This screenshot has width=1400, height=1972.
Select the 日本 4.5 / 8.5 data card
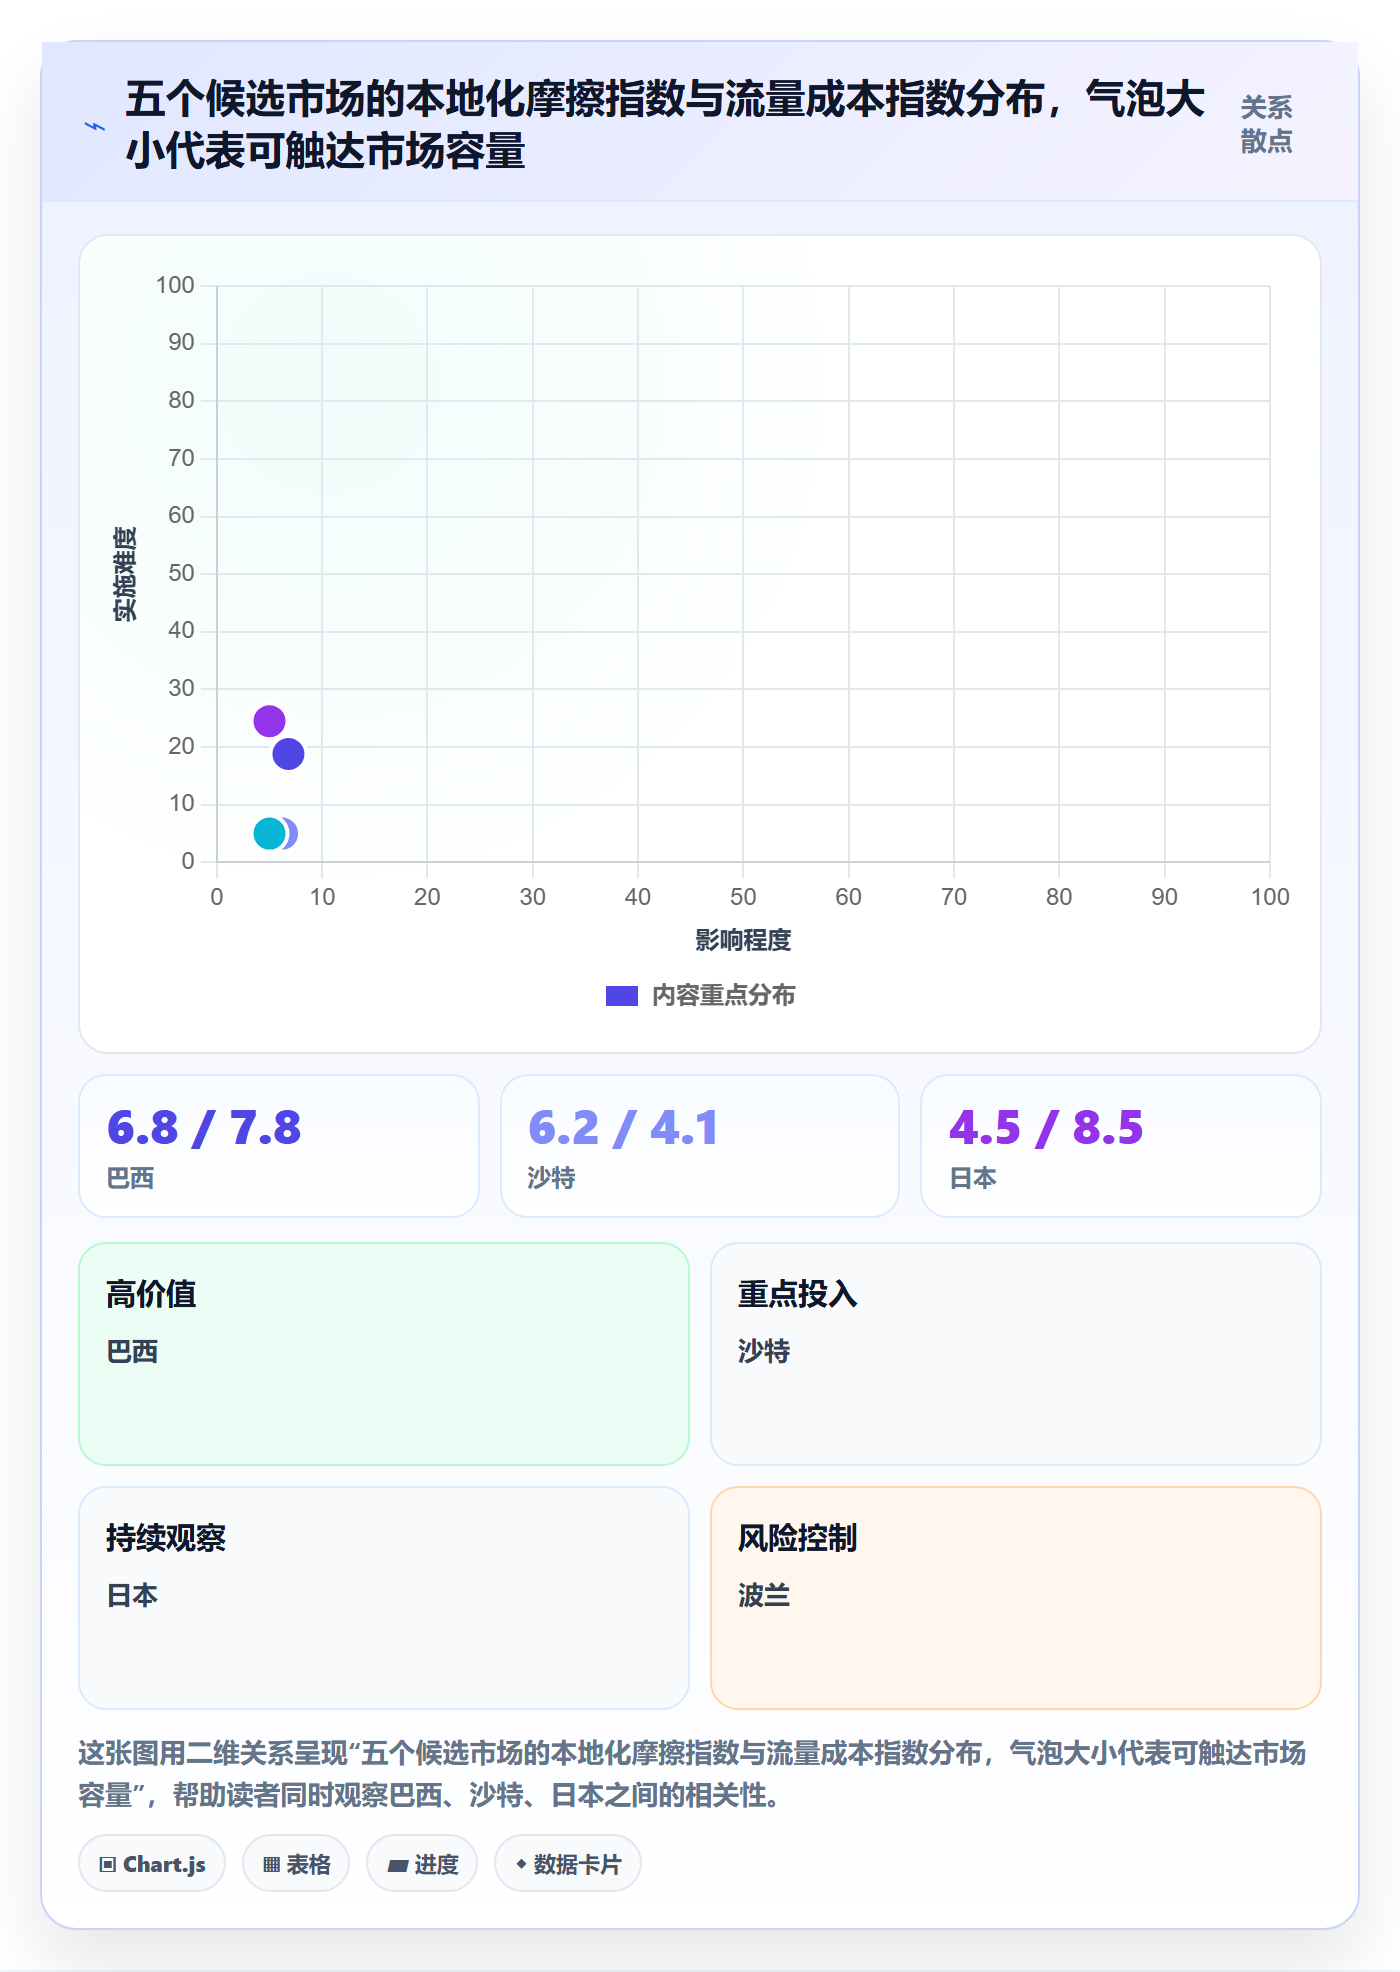pyautogui.click(x=1121, y=1146)
